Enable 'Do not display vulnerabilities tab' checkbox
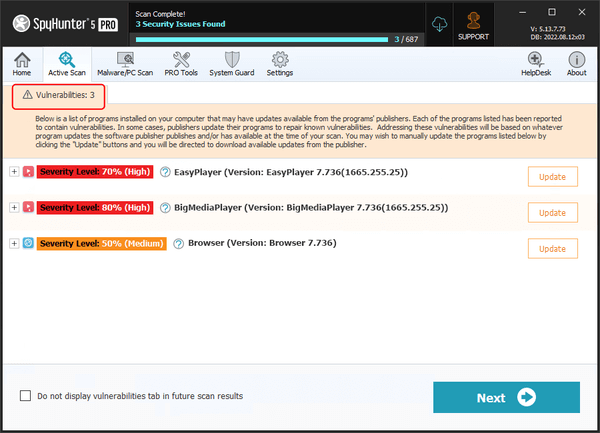This screenshot has width=600, height=433. pos(25,396)
